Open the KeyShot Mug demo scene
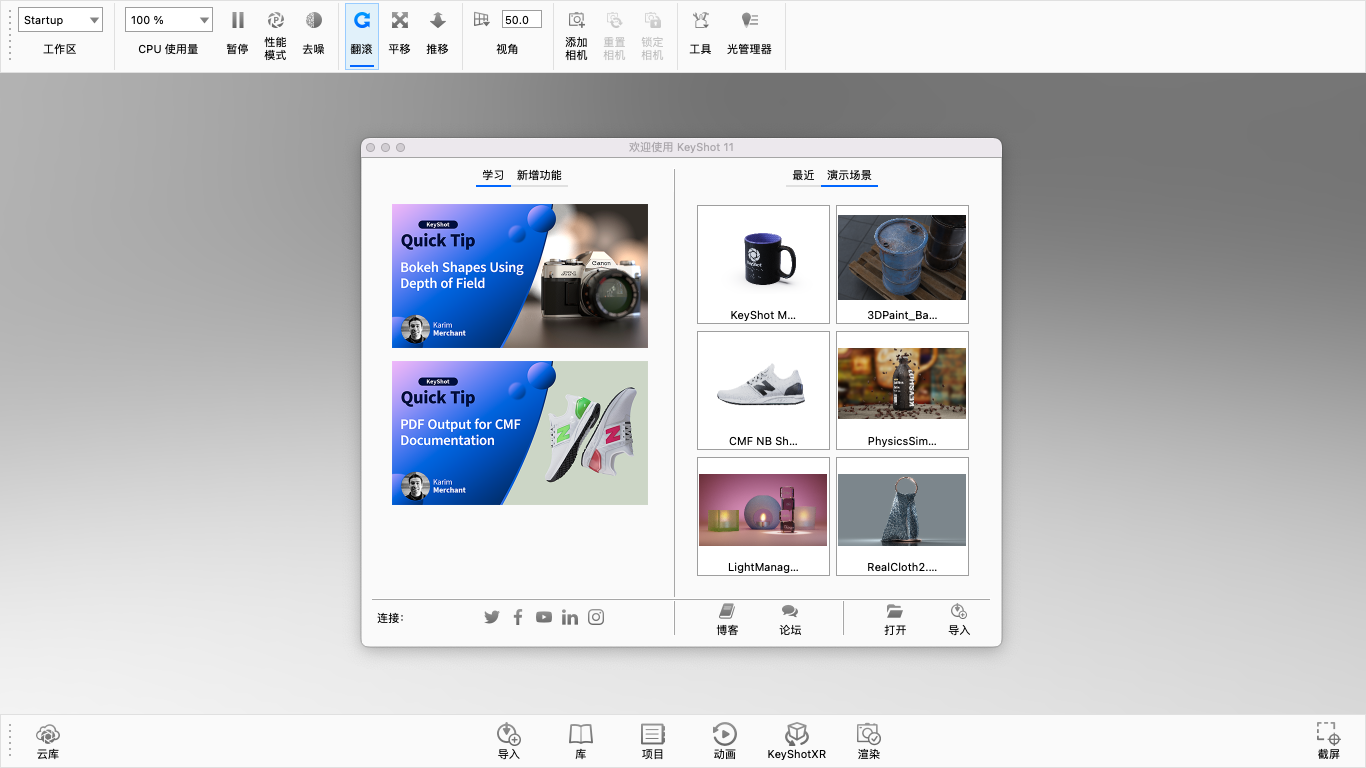Screen dimensions: 1366x768 (763, 264)
